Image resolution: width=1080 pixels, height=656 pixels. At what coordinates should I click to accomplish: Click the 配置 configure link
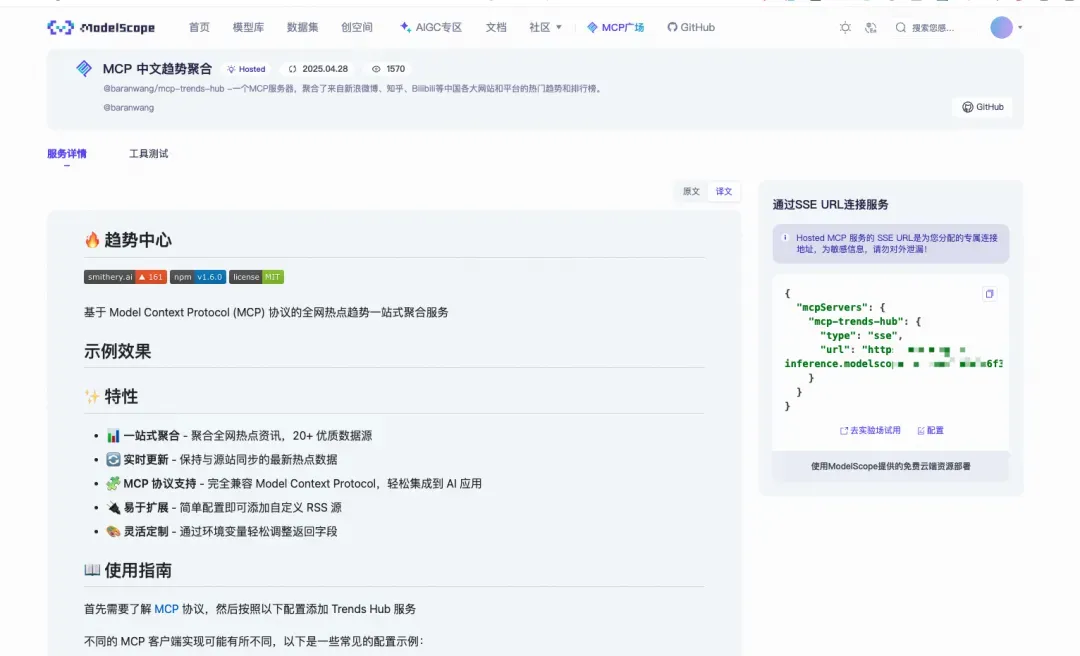[x=931, y=430]
